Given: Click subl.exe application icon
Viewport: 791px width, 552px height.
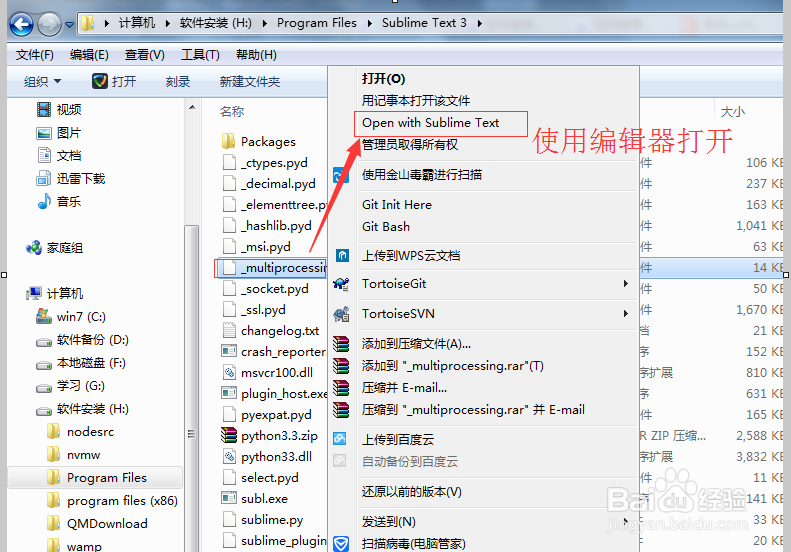Looking at the screenshot, I should tap(229, 498).
